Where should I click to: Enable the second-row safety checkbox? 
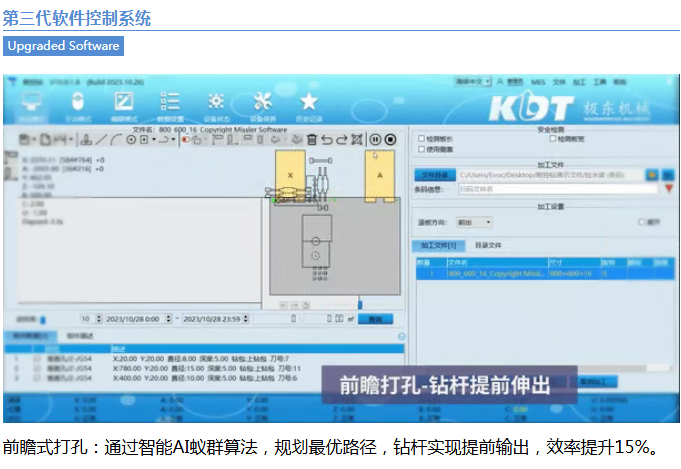point(421,149)
